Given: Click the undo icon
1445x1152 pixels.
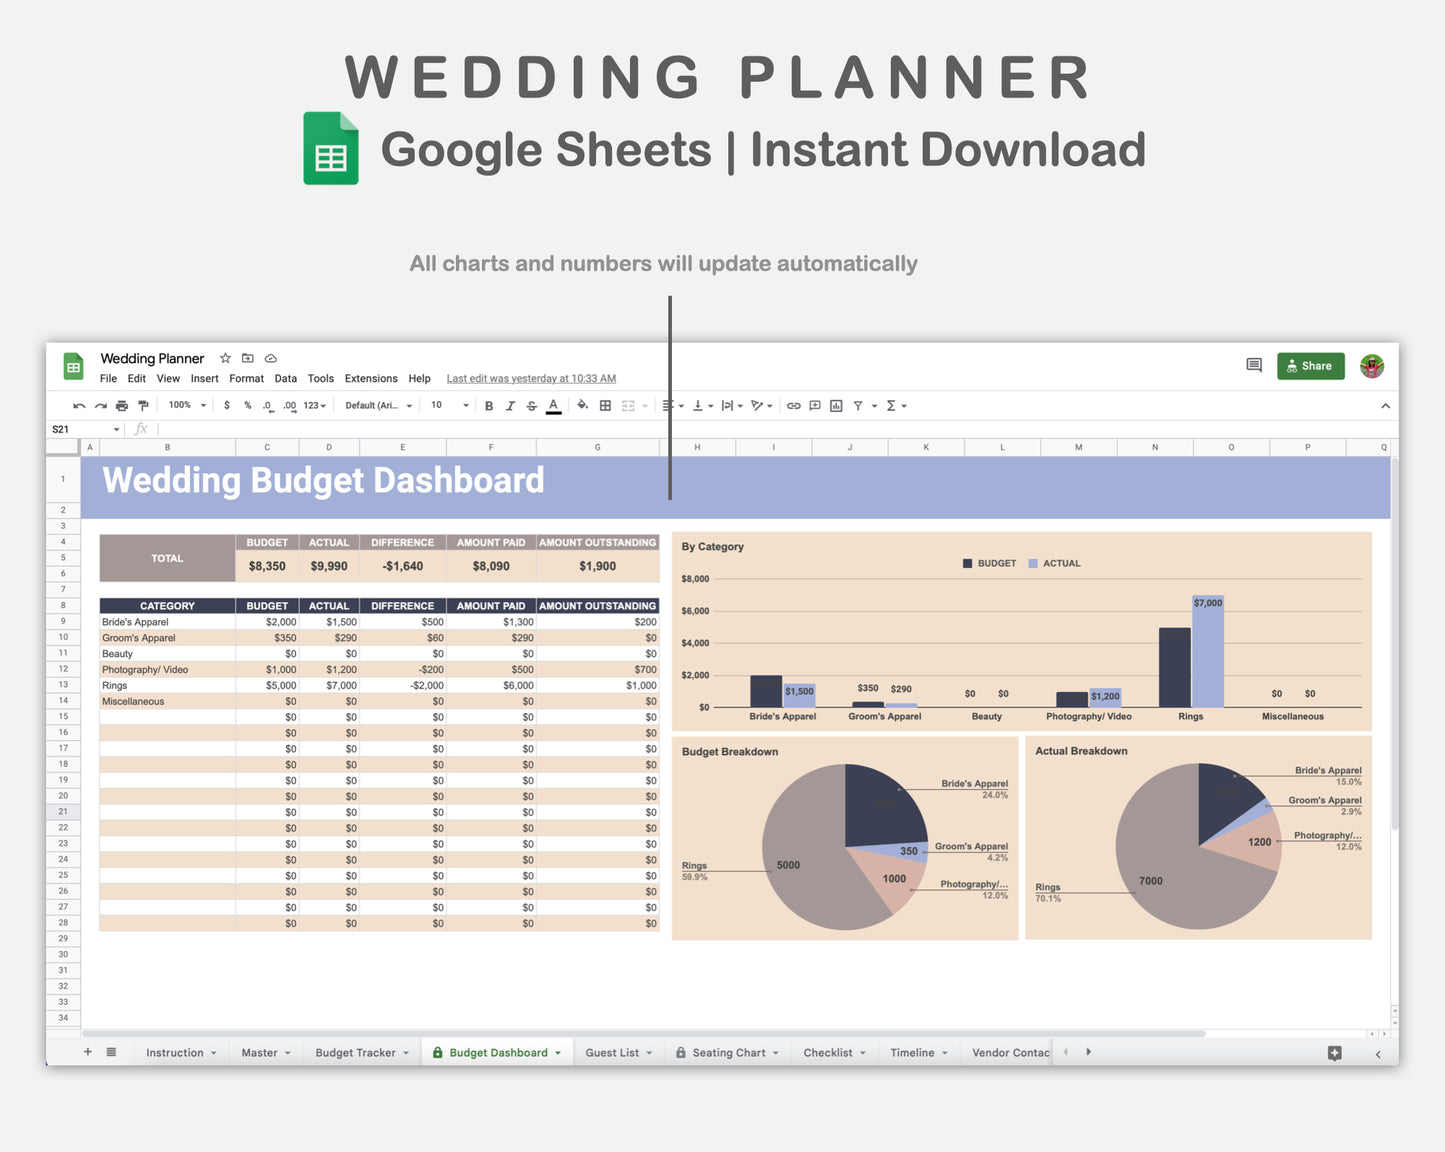Looking at the screenshot, I should coord(78,405).
